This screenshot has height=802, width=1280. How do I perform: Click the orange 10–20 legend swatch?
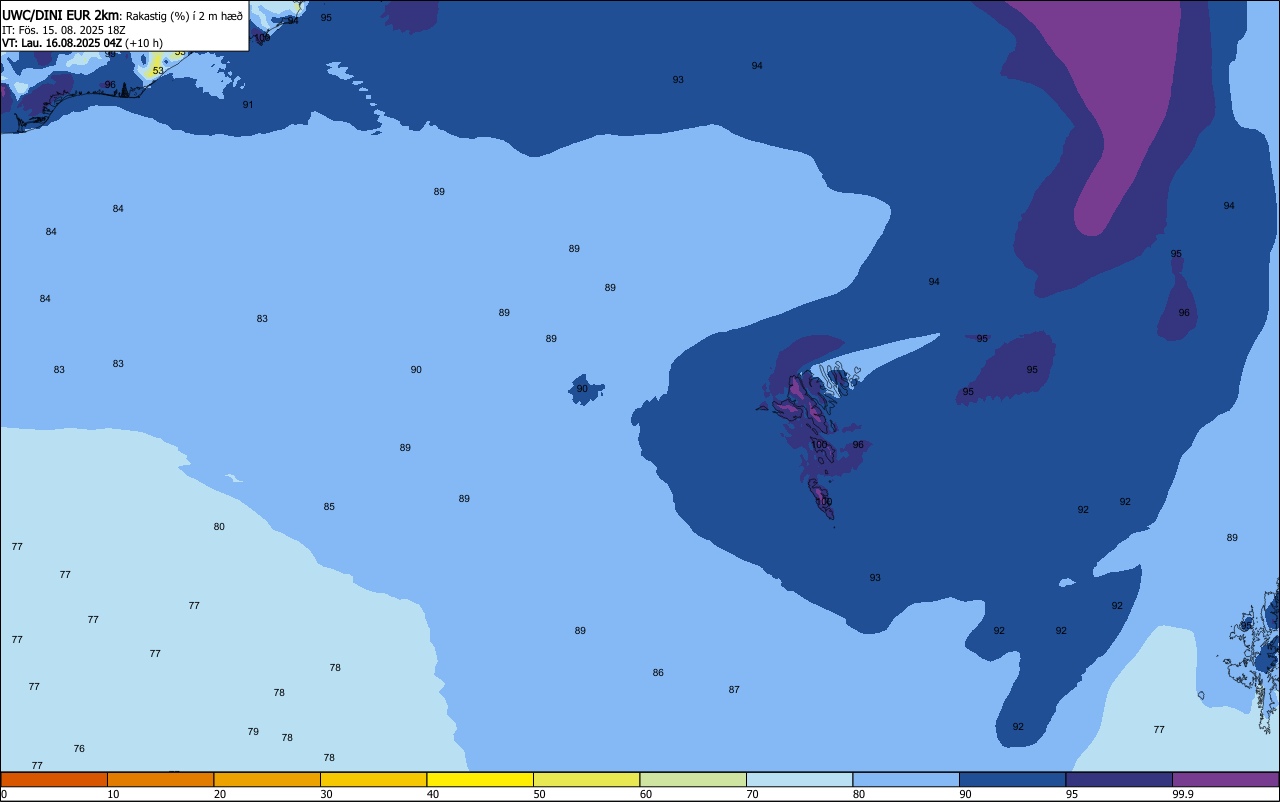coord(160,779)
